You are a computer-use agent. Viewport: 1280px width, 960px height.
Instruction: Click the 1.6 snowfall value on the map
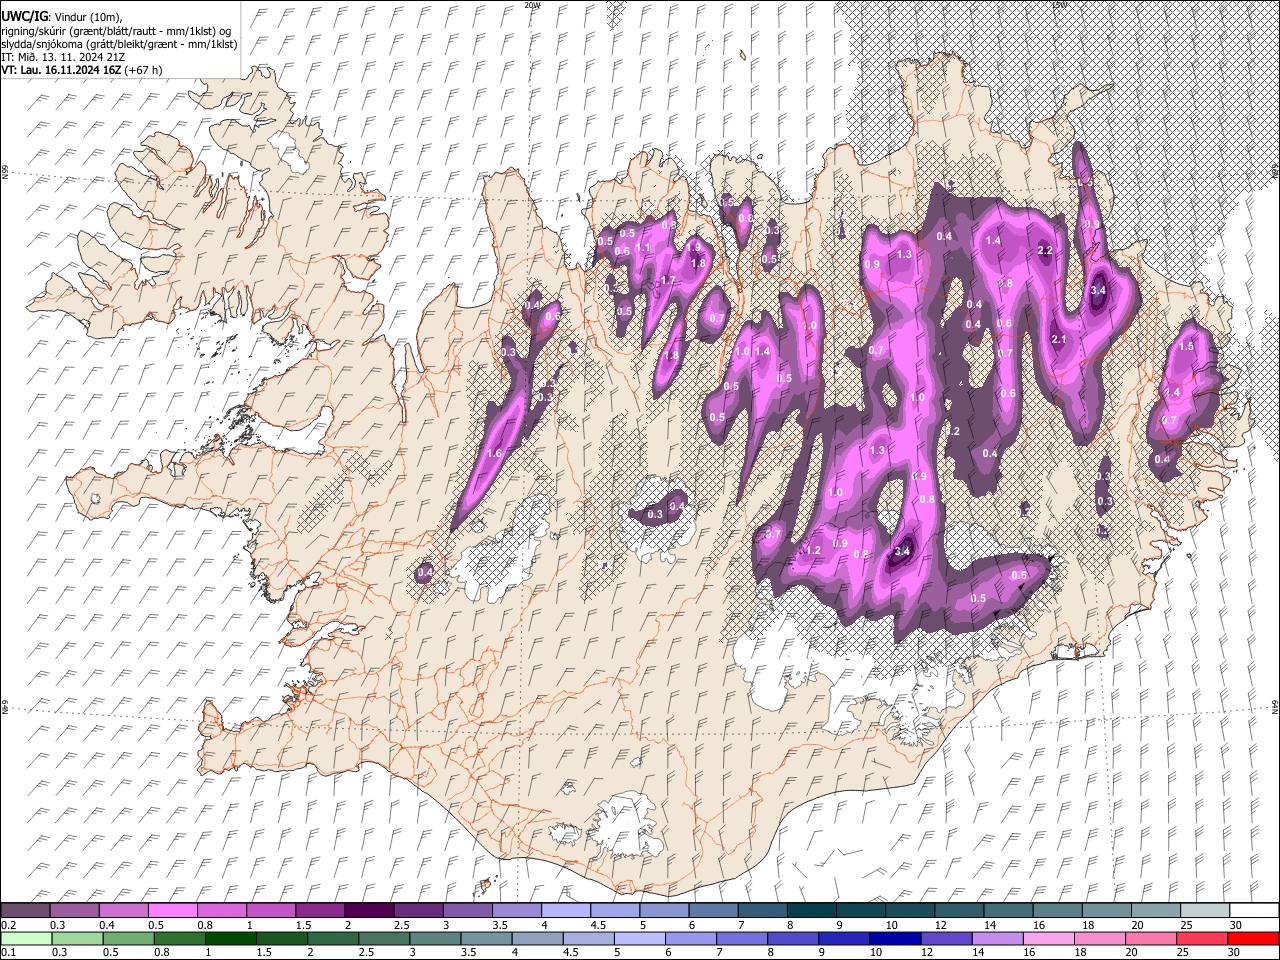493,454
